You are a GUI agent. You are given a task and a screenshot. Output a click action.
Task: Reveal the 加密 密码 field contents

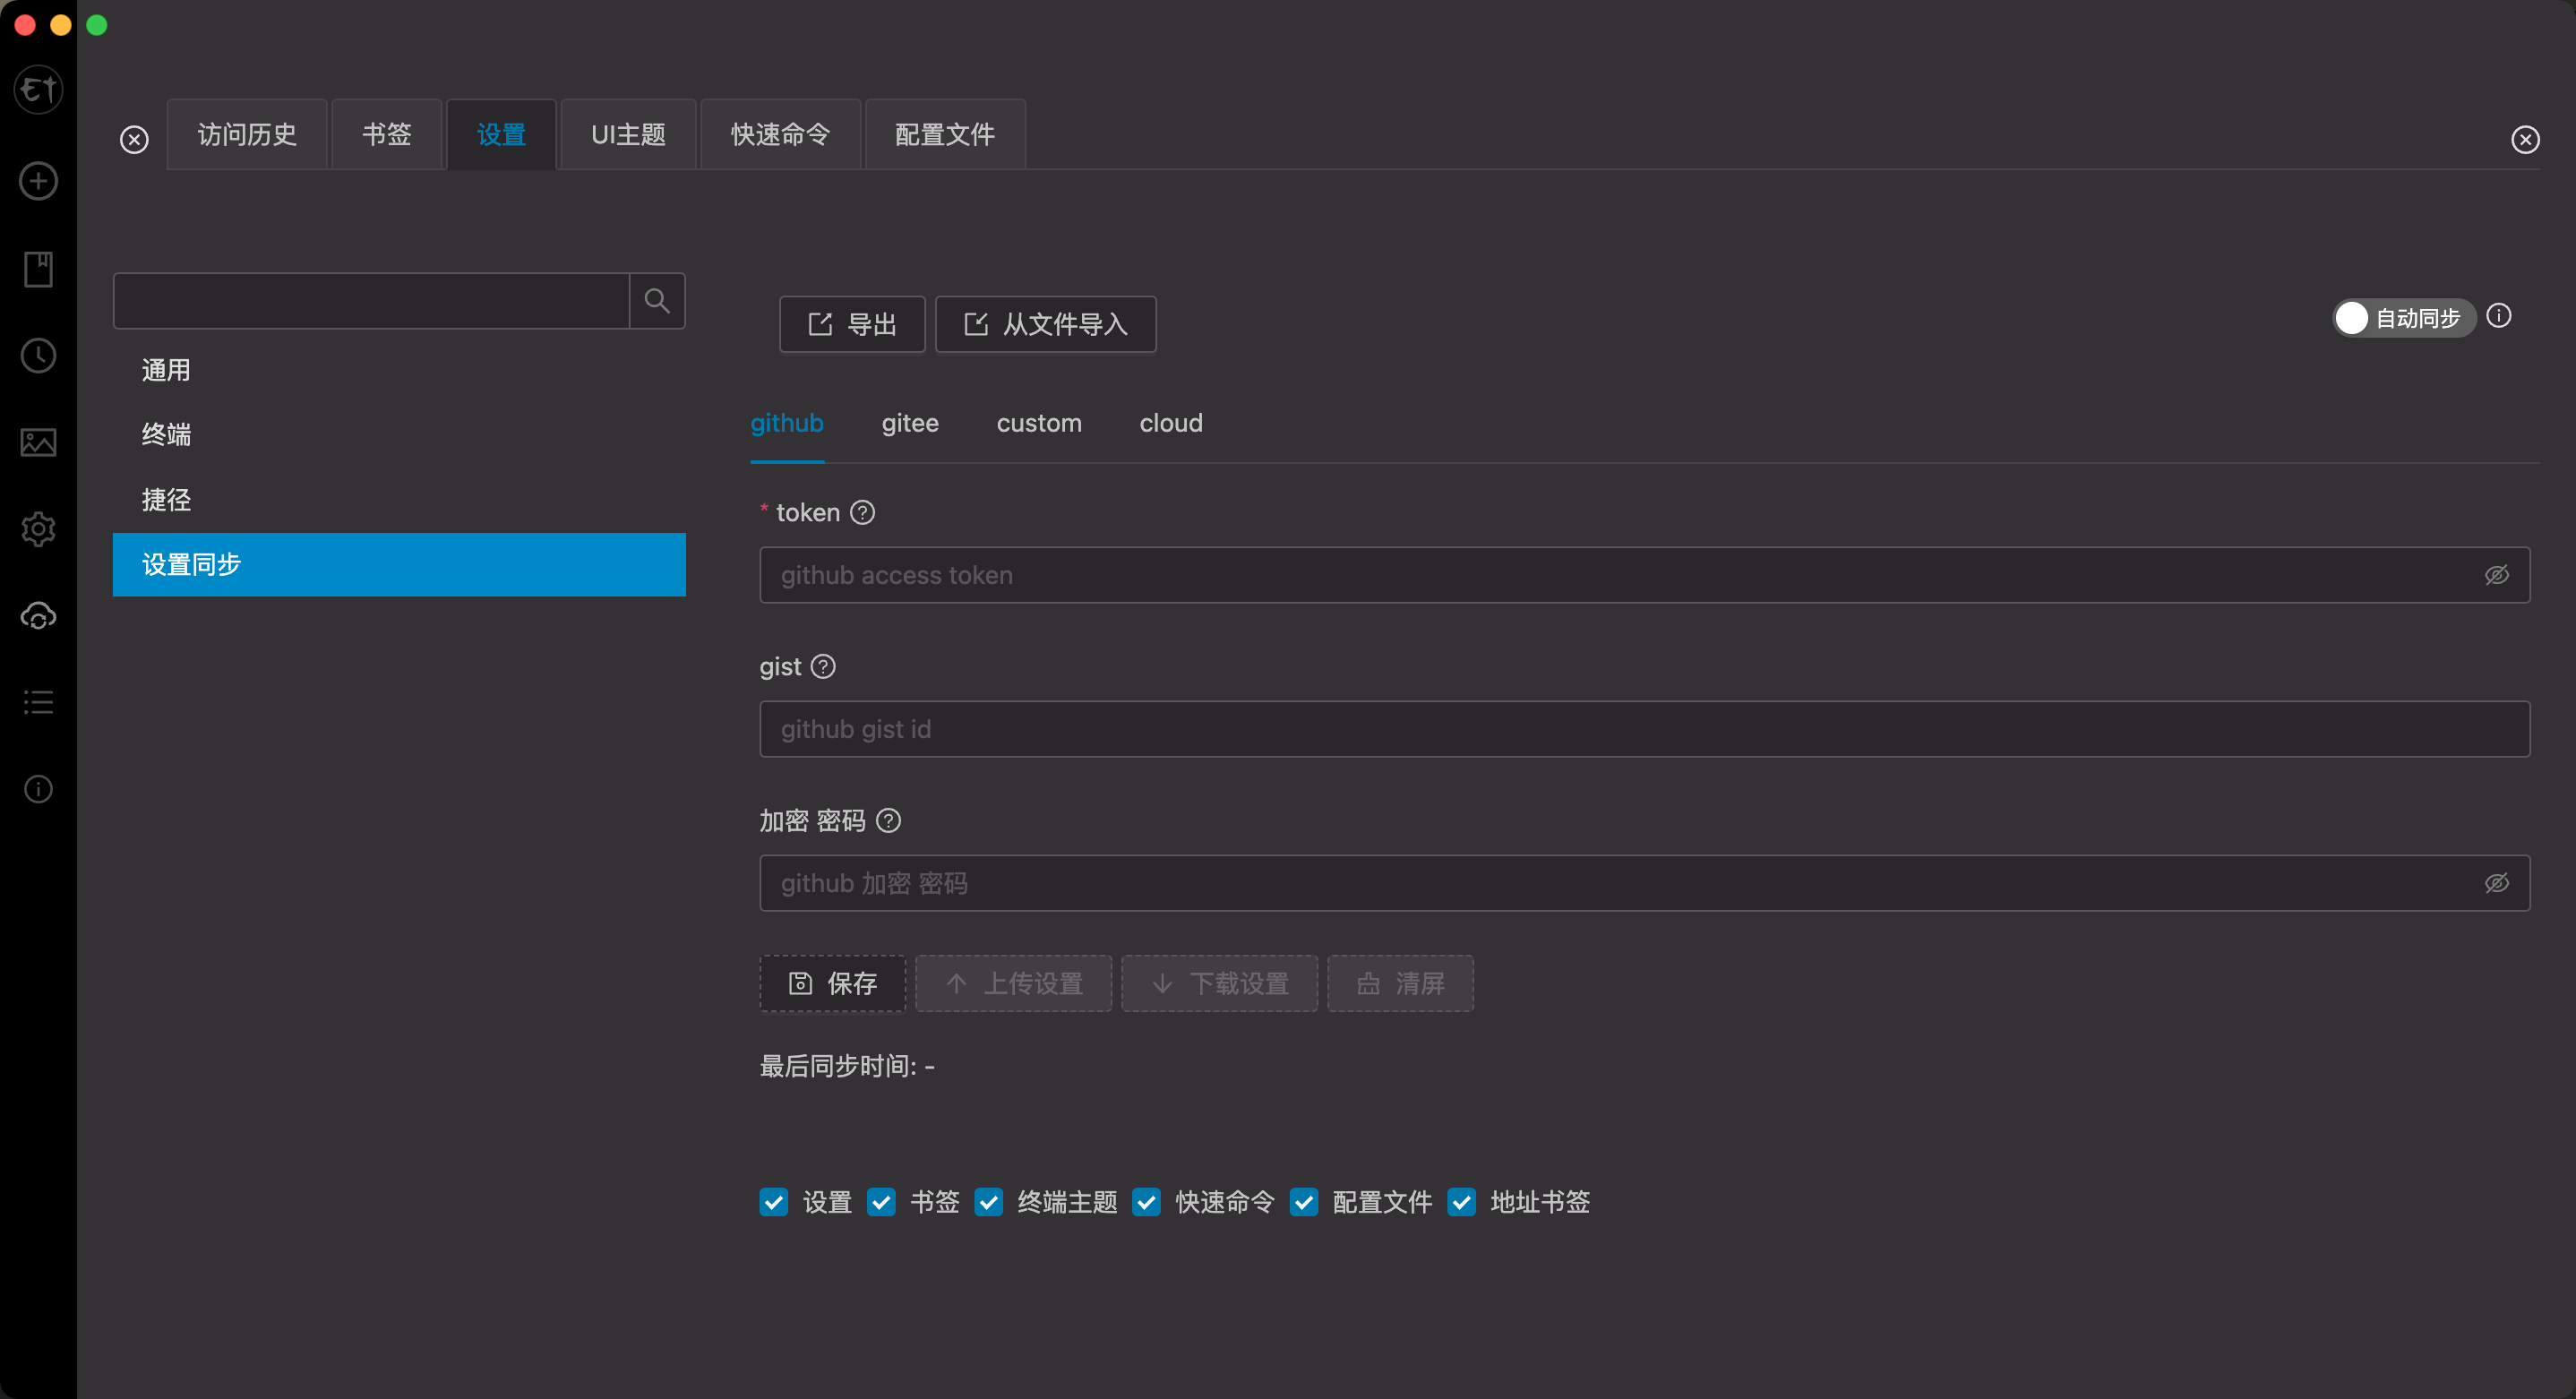pyautogui.click(x=2496, y=883)
